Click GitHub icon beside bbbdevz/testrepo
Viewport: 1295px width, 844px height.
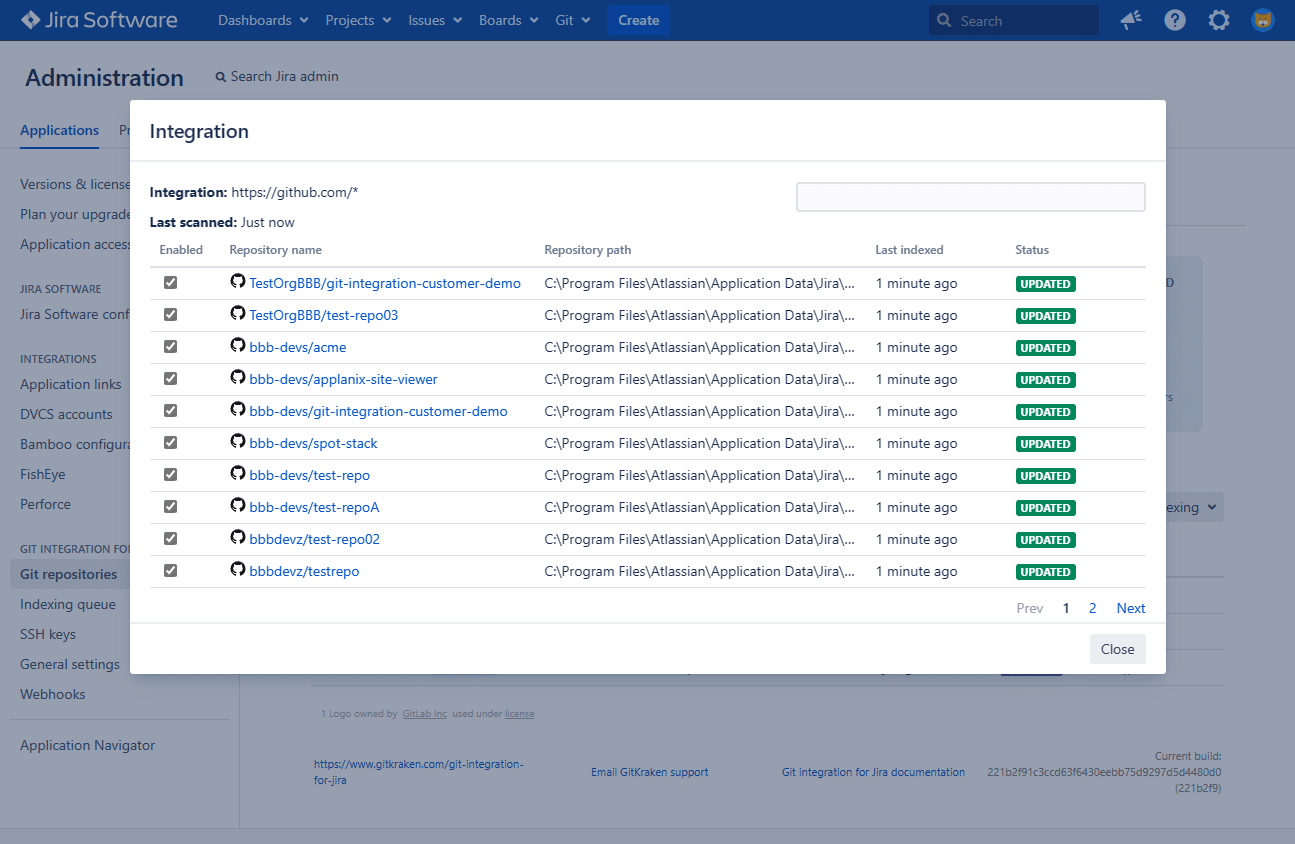(x=238, y=570)
